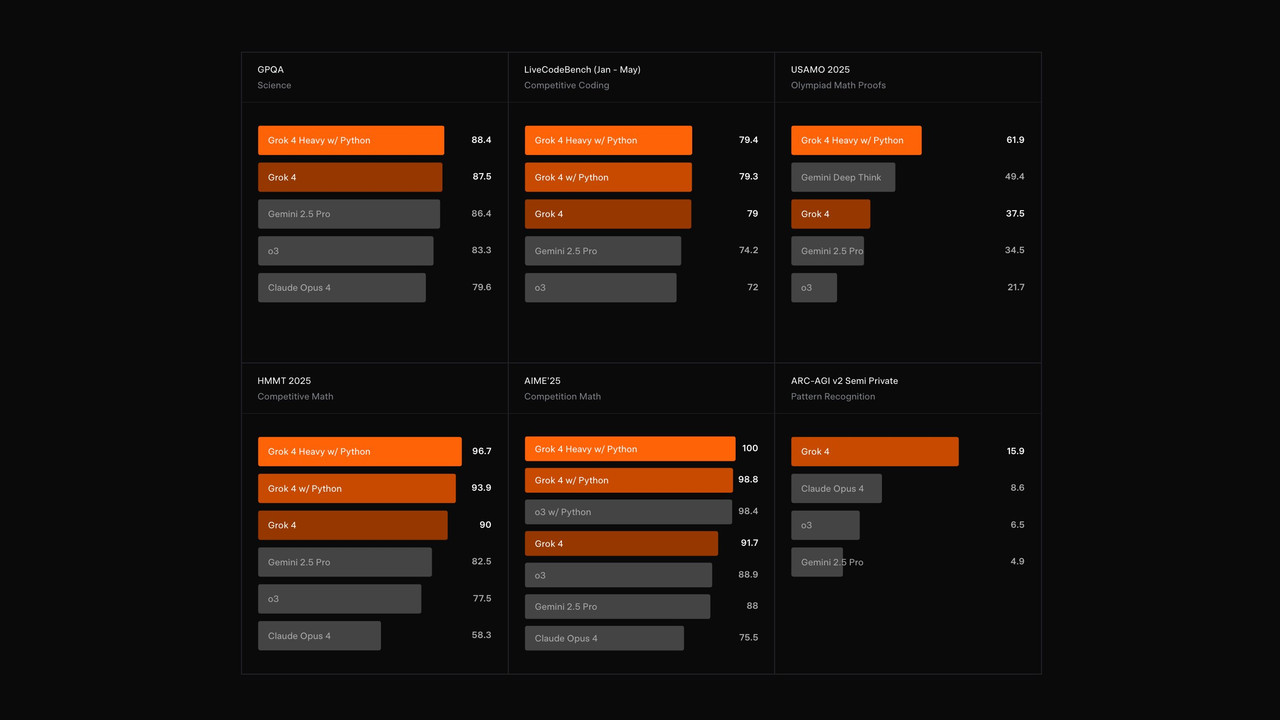Click the 58.3 score value
Image resolution: width=1280 pixels, height=720 pixels.
(481, 636)
